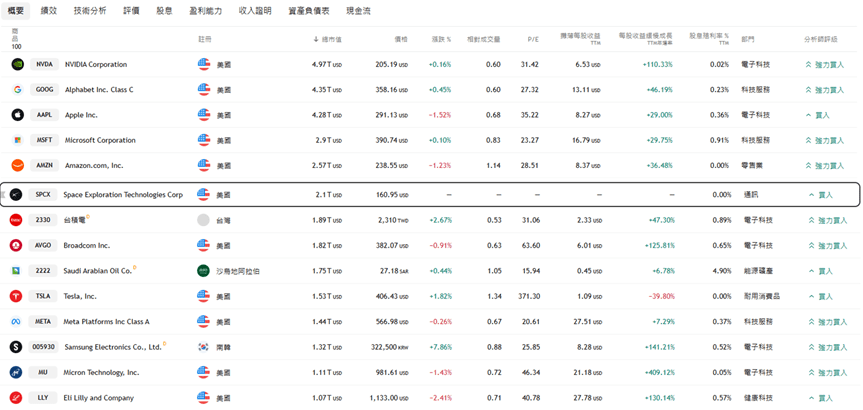Click the Broadcom logo icon

(16, 245)
